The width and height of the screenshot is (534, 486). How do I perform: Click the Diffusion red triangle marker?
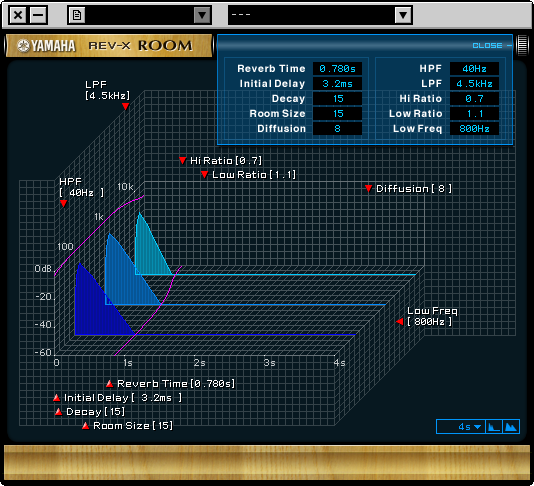click(368, 188)
